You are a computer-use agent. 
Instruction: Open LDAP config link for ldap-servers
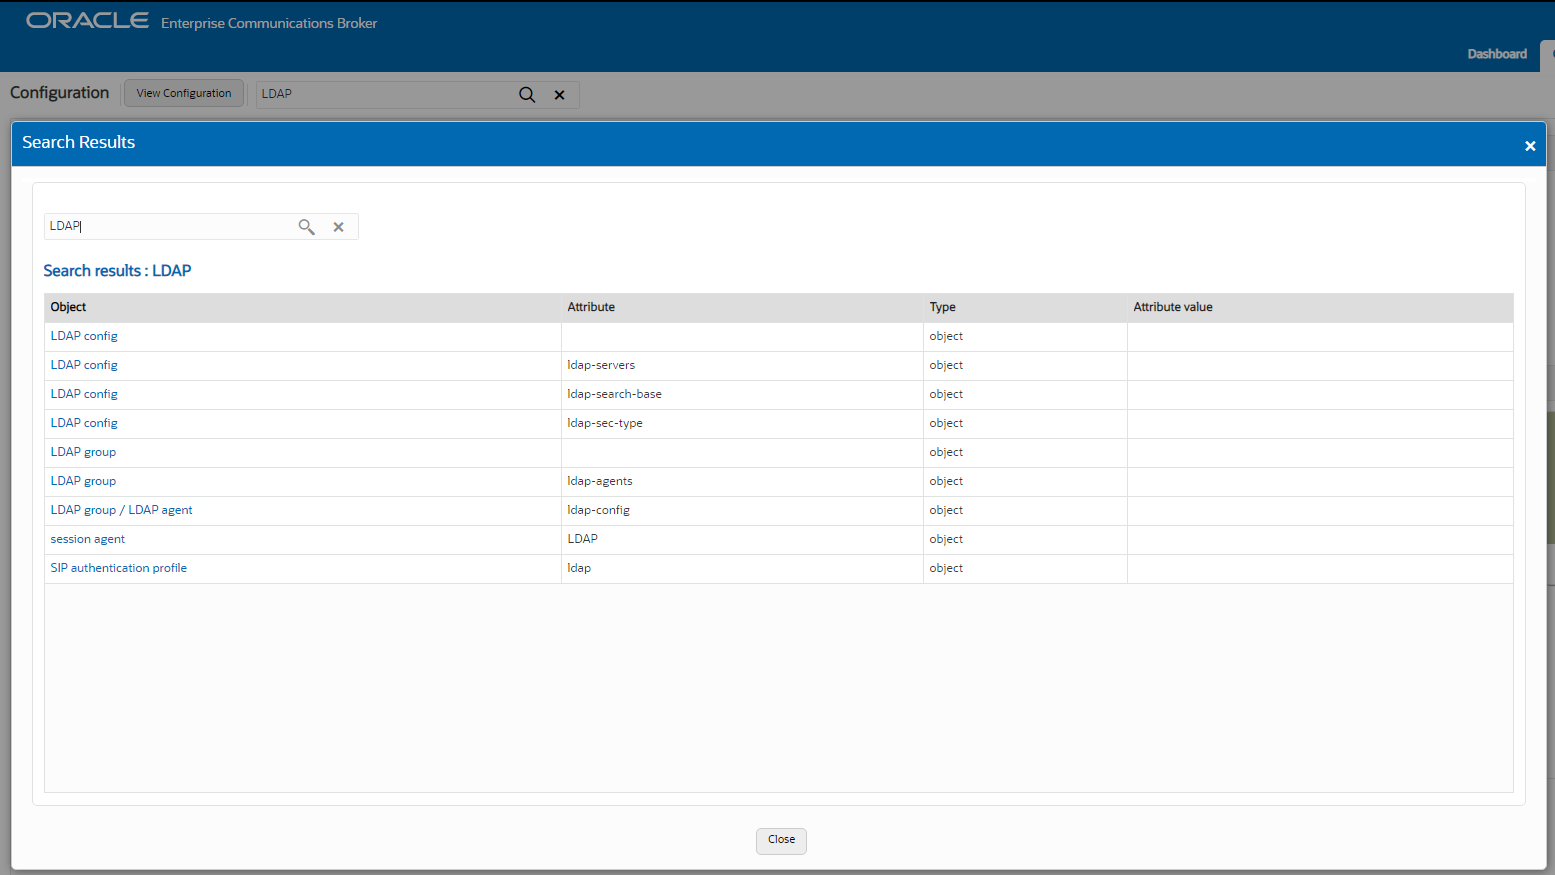(84, 365)
